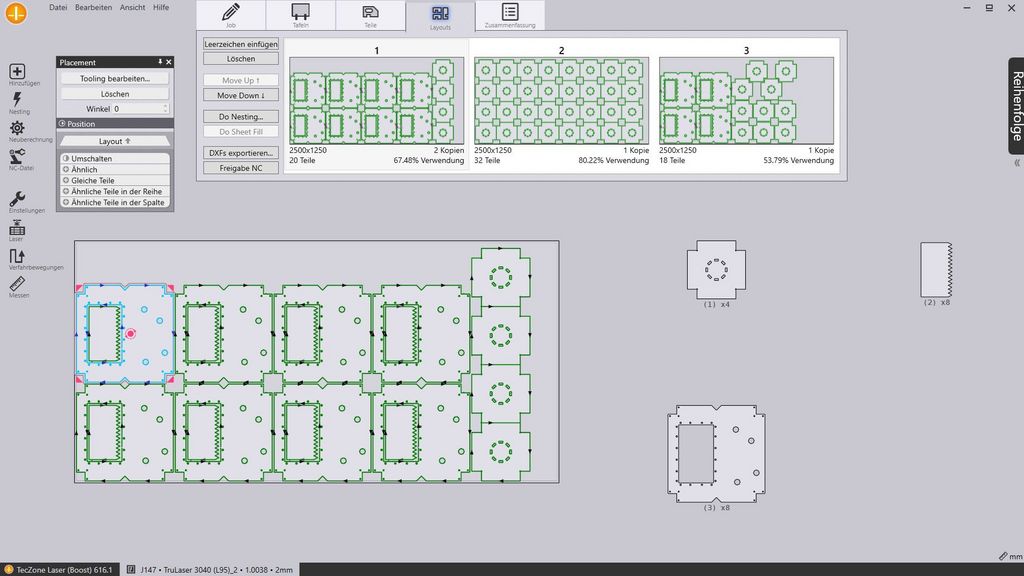Screen dimensions: 1024x576
Task: Show Verfahrbewegungen travel moves icon
Action: [x=17, y=256]
